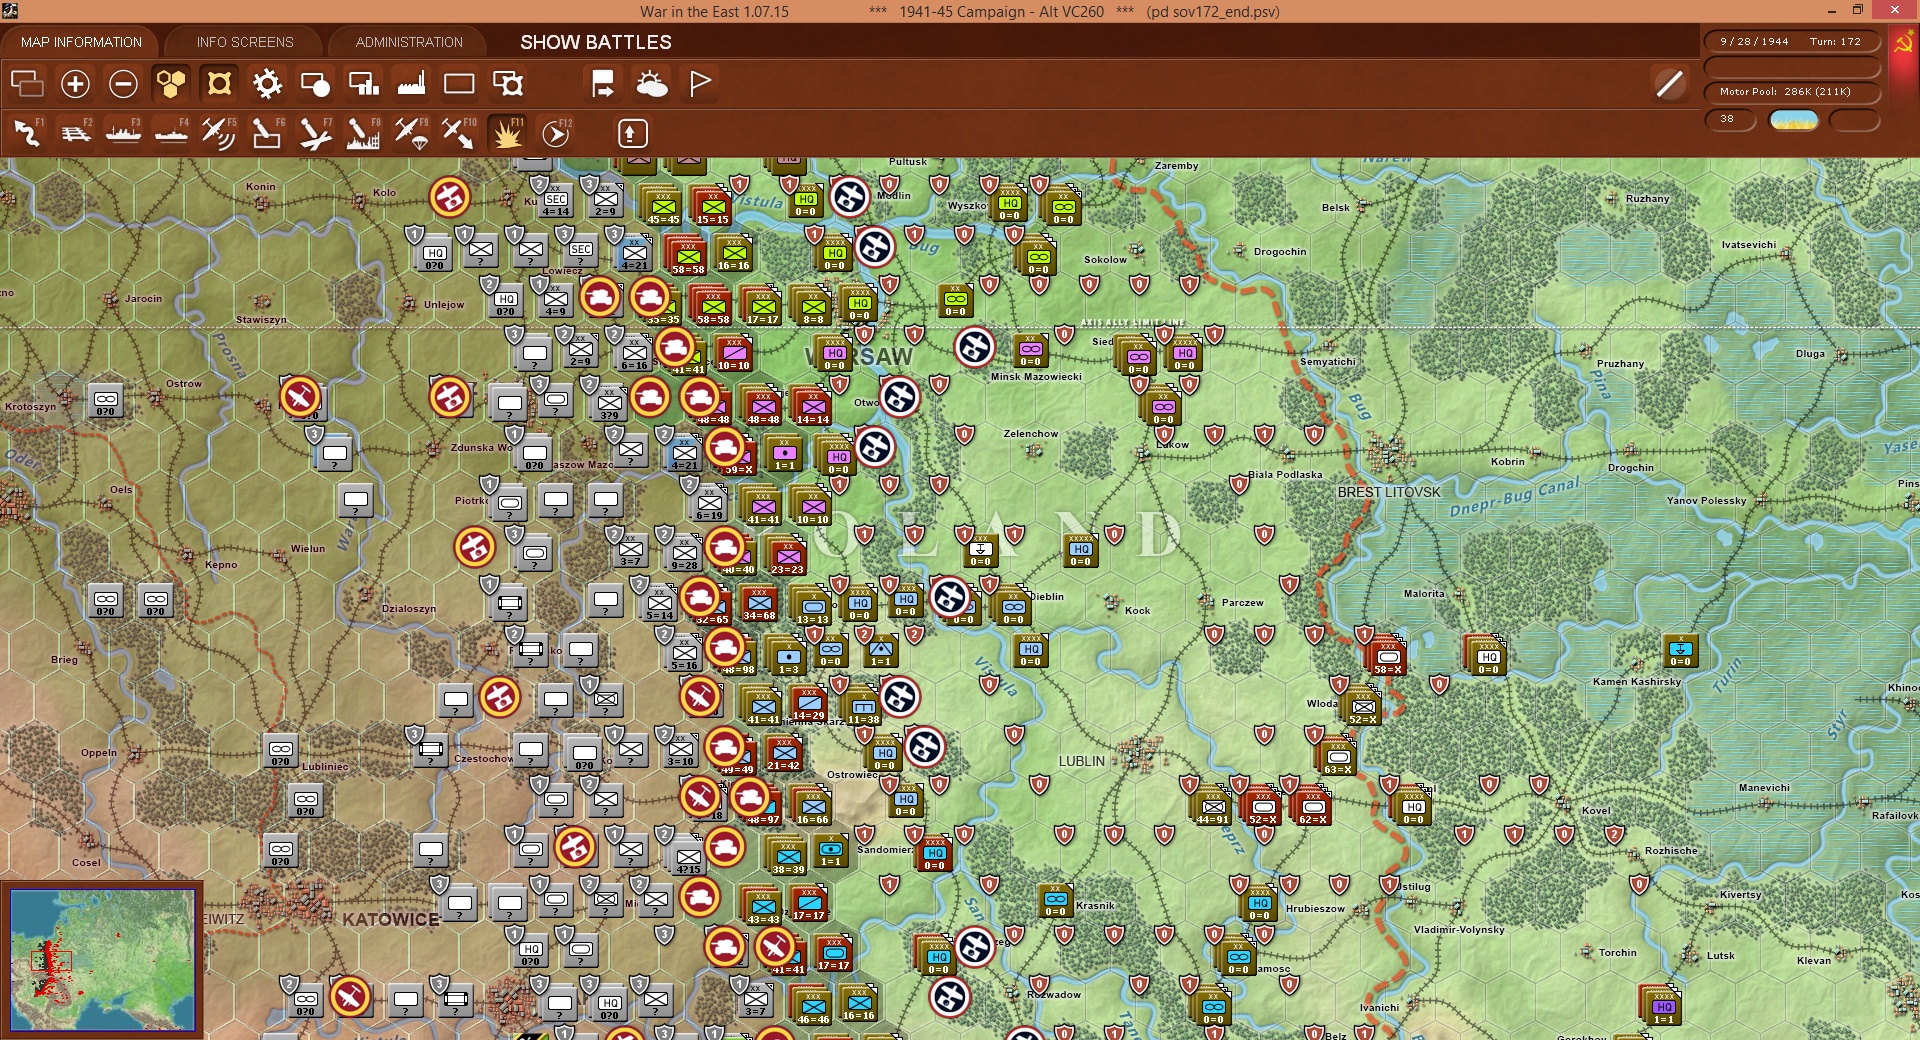The width and height of the screenshot is (1920, 1040).
Task: Select the unit counter labeled 21=42
Action: click(x=784, y=753)
